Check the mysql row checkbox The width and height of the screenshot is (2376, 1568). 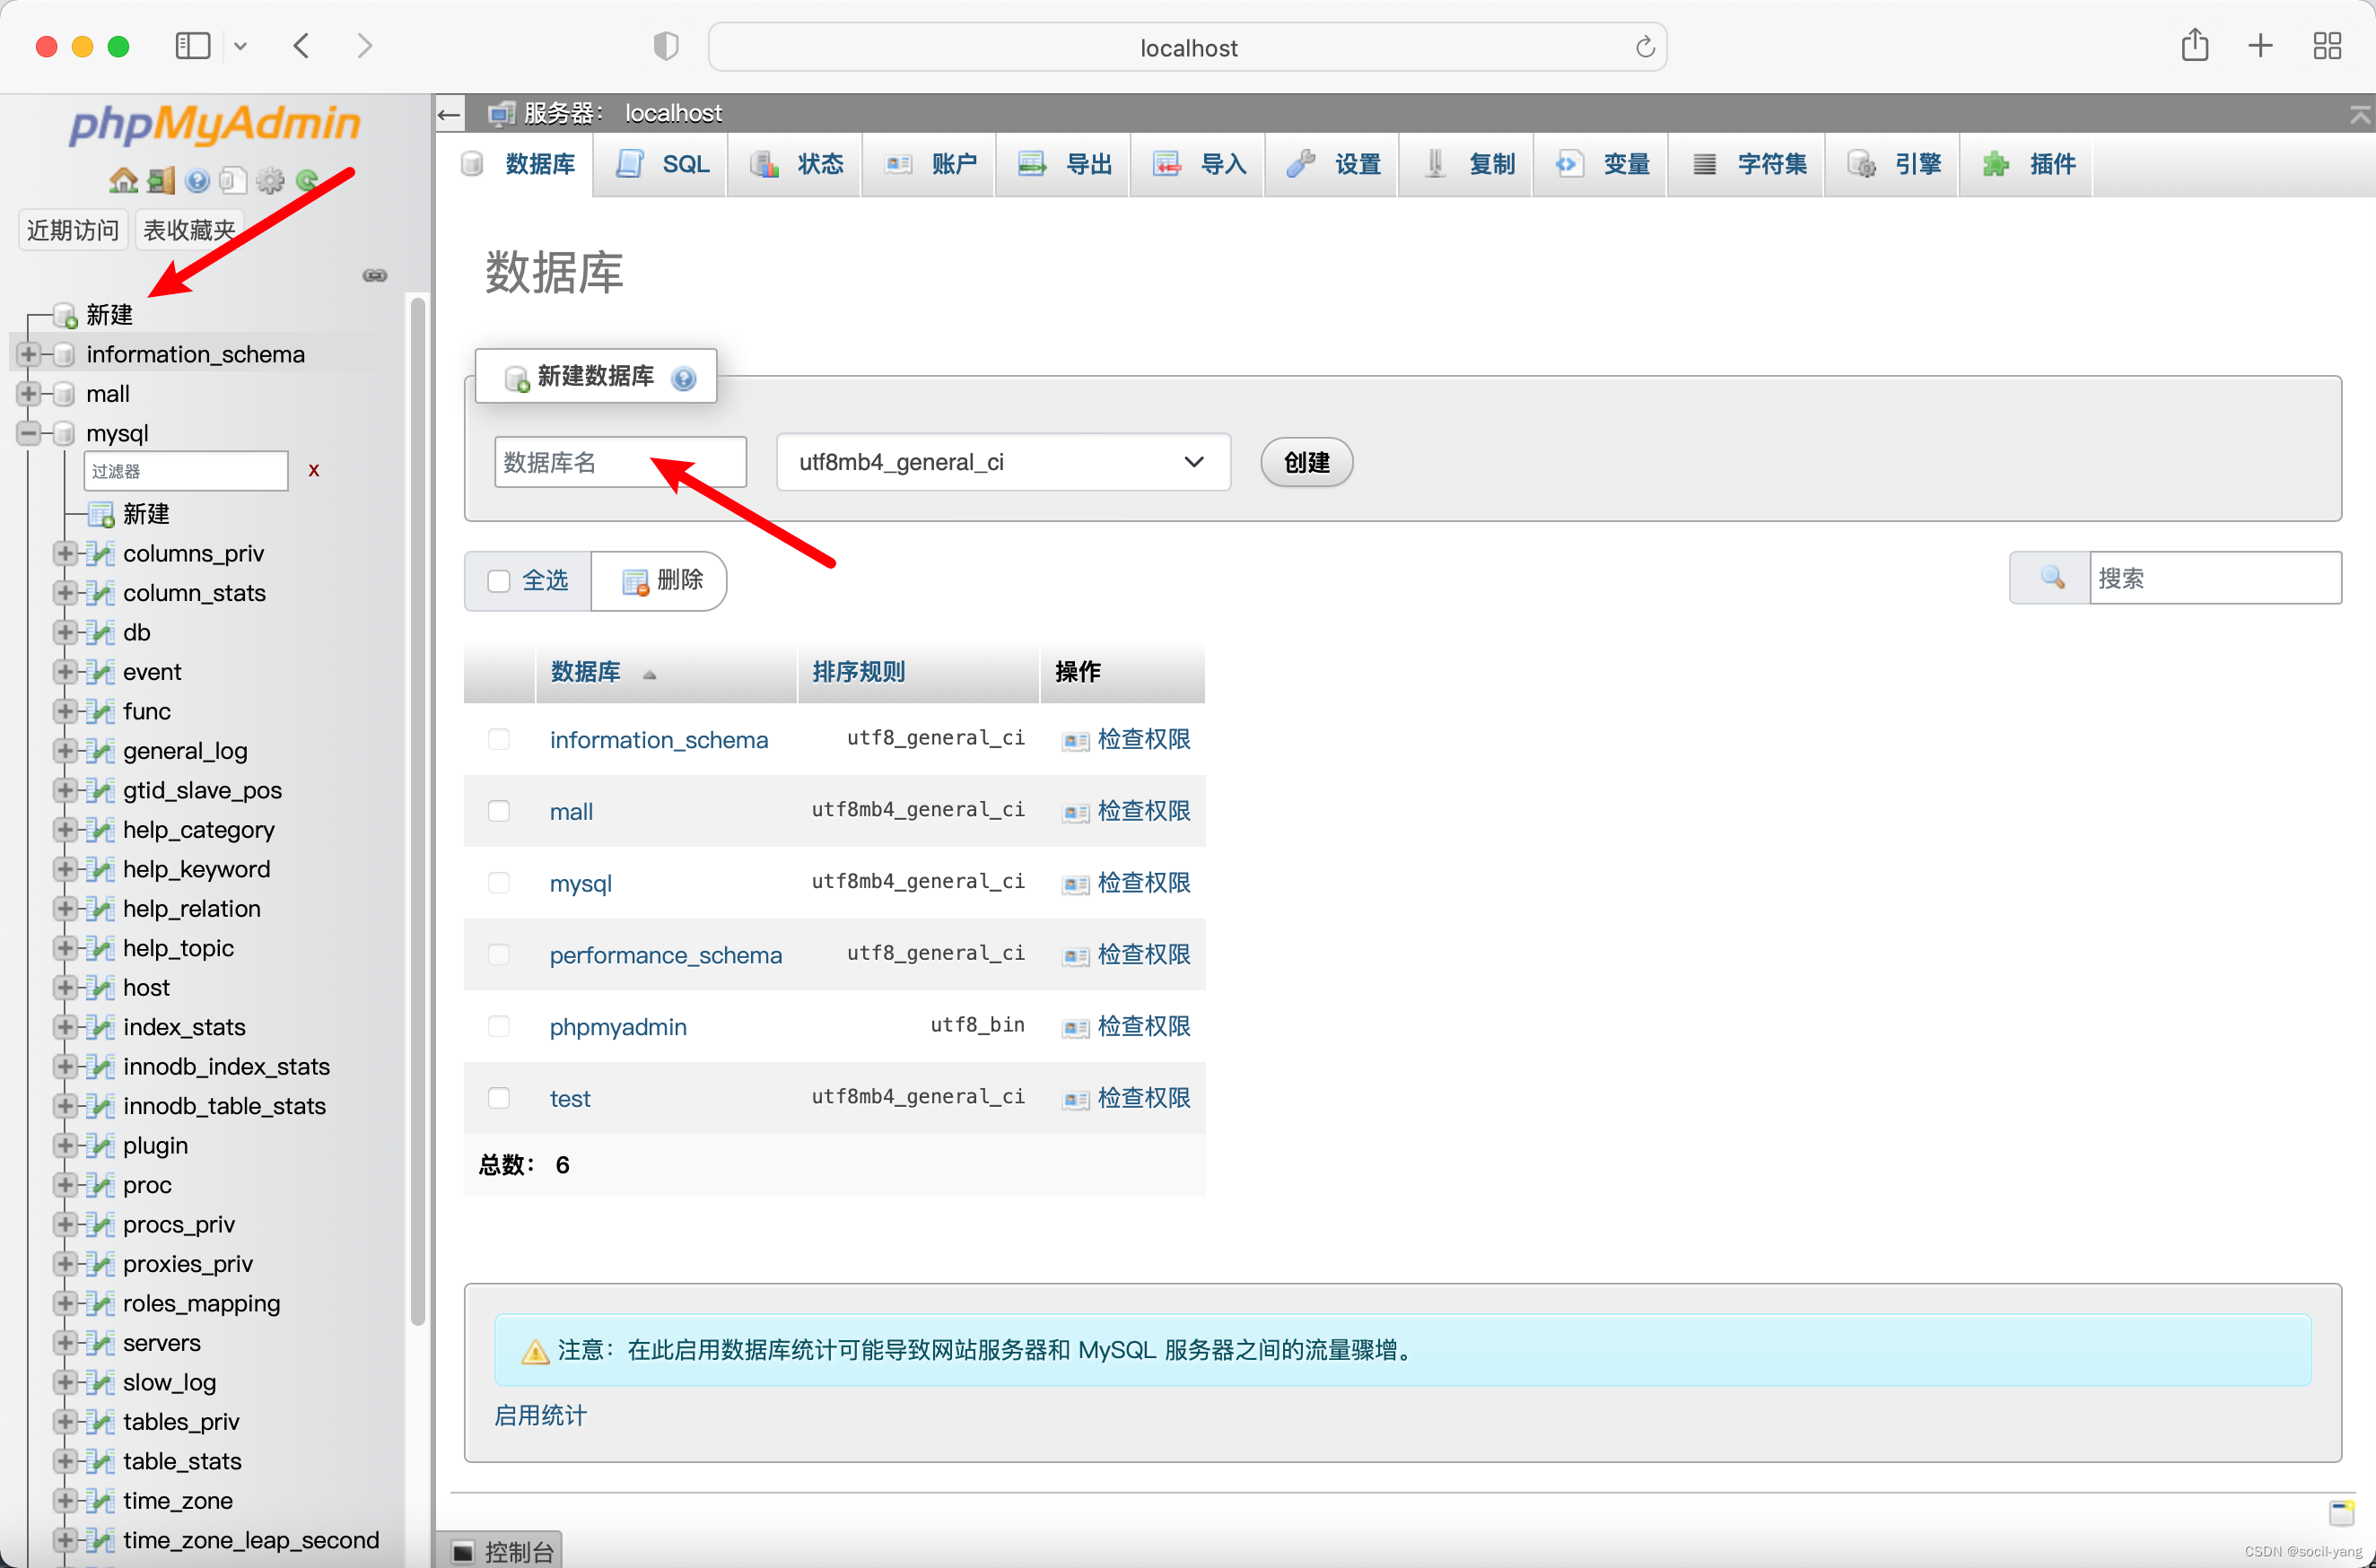click(x=498, y=883)
